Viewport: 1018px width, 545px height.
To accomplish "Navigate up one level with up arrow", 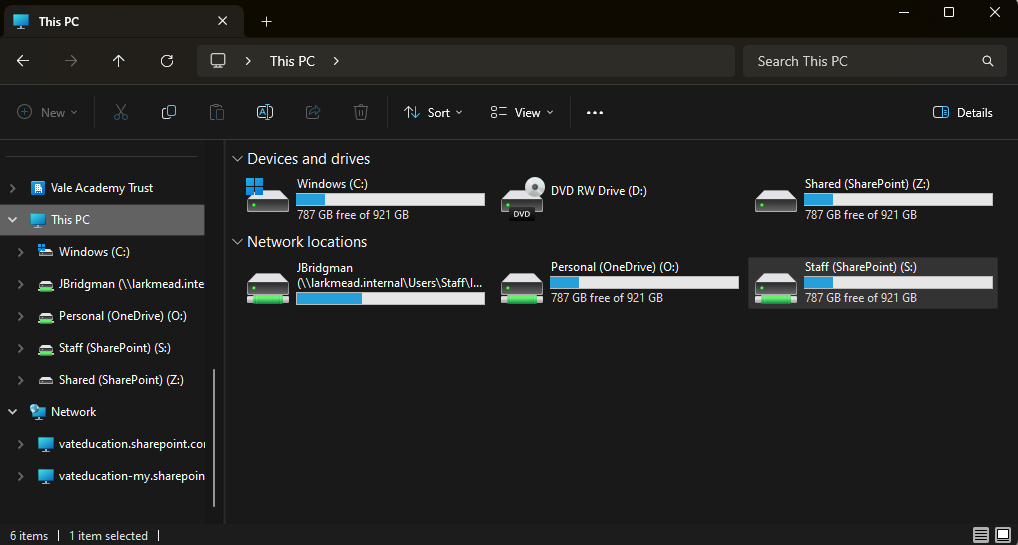I will click(x=118, y=61).
